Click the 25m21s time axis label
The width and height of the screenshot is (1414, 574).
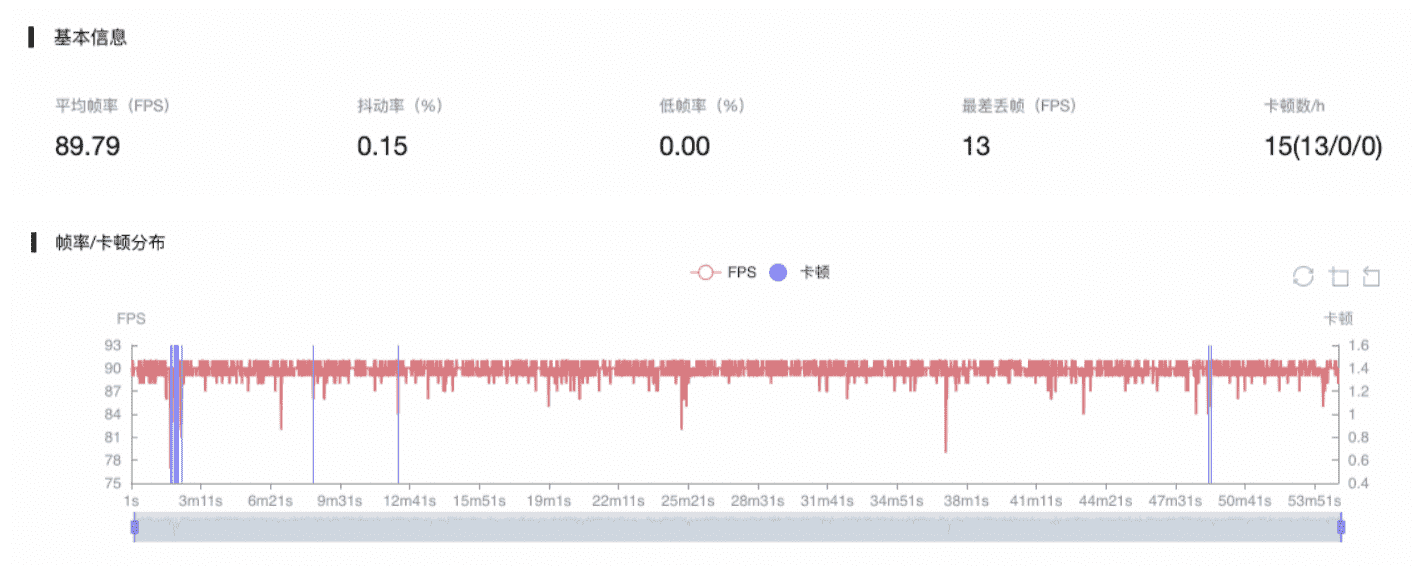click(688, 500)
